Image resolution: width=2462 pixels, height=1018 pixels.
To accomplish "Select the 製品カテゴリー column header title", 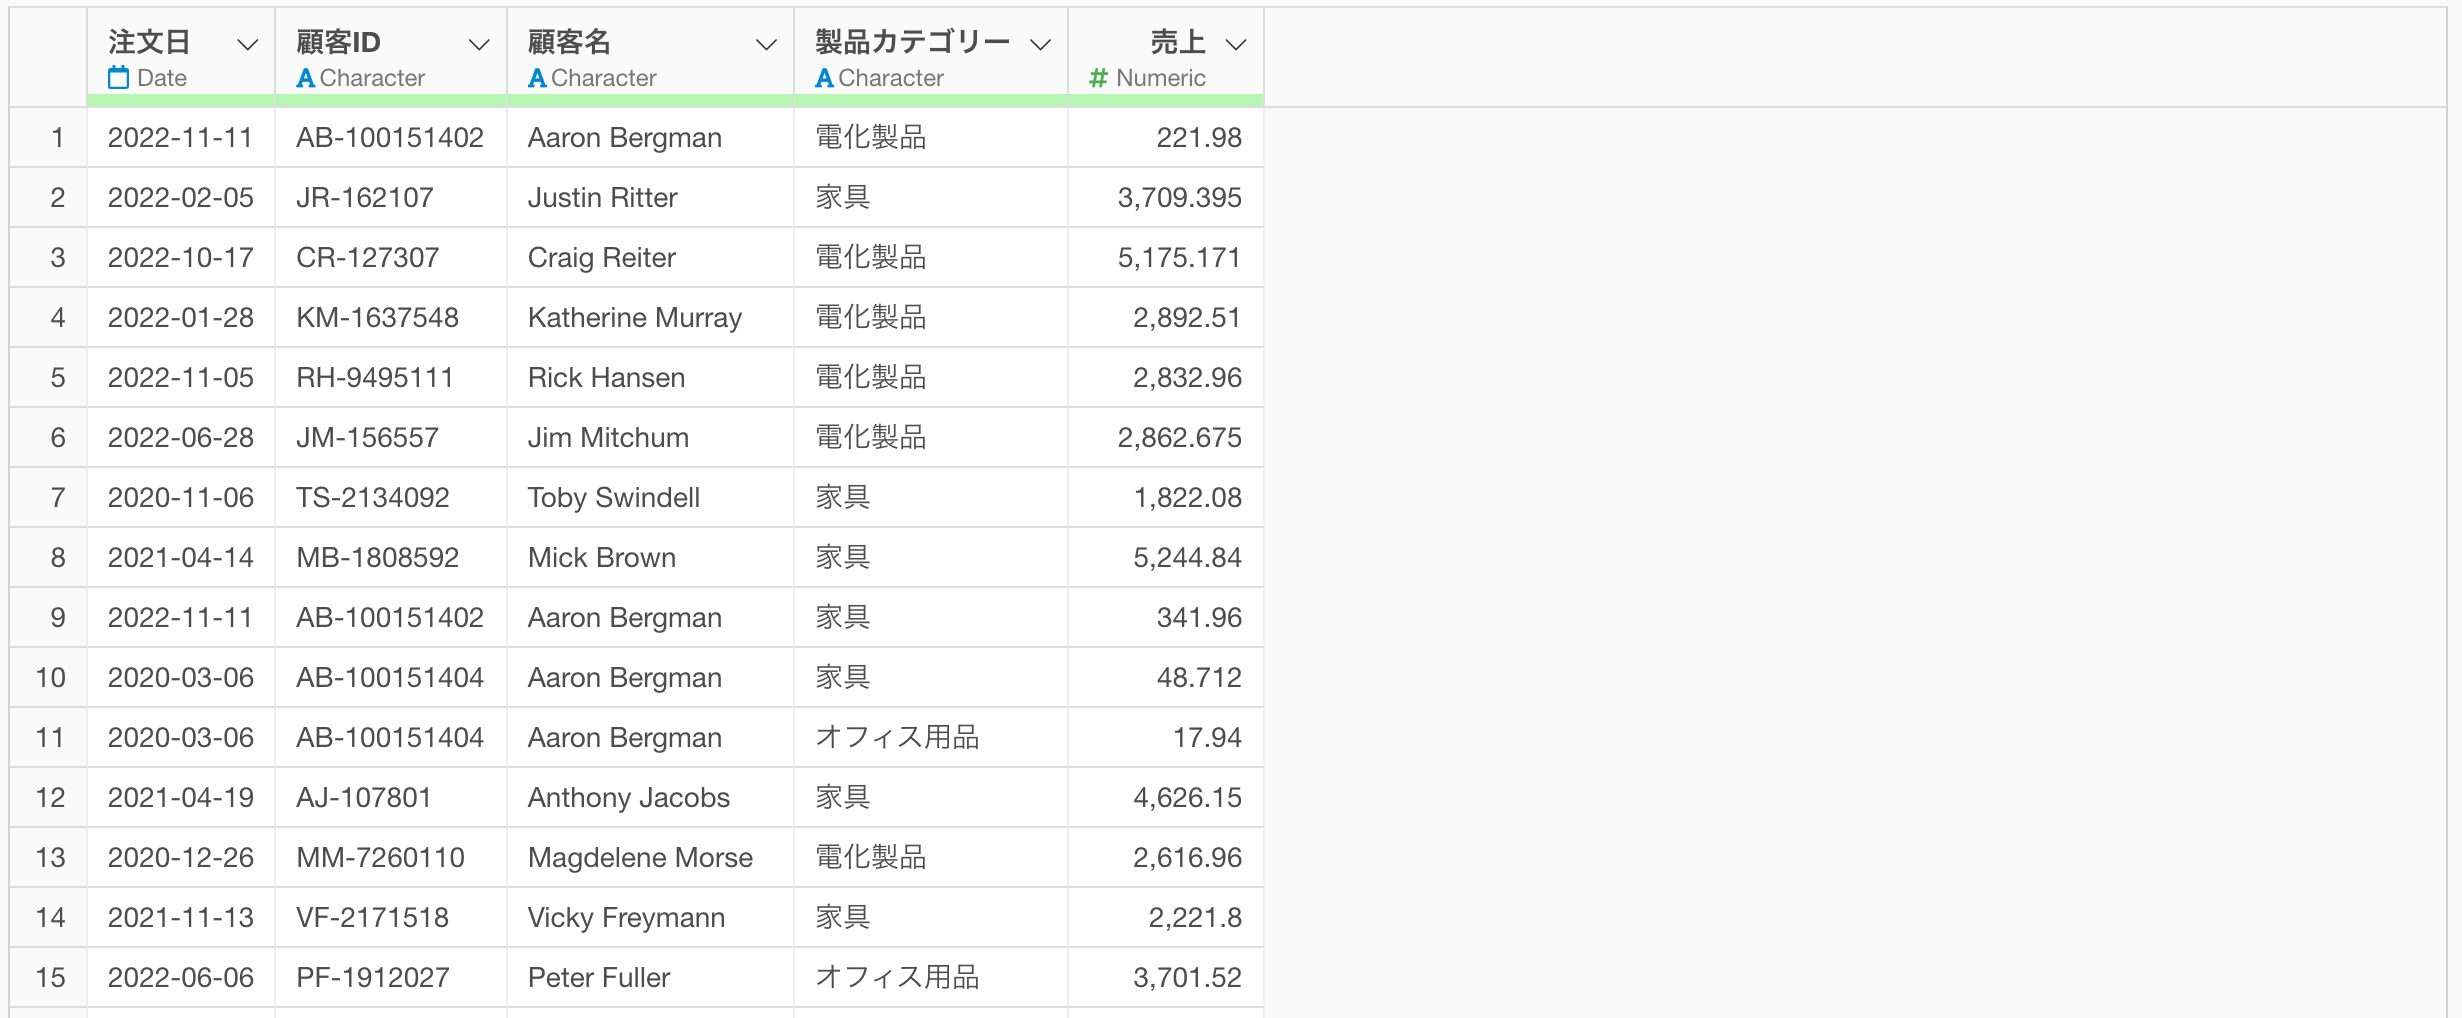I will (912, 42).
